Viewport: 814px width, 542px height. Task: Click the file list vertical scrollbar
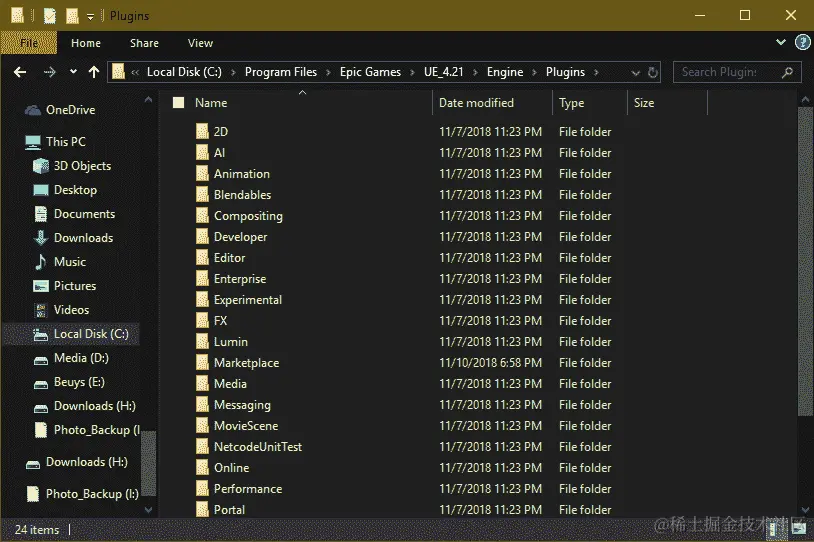pos(805,260)
